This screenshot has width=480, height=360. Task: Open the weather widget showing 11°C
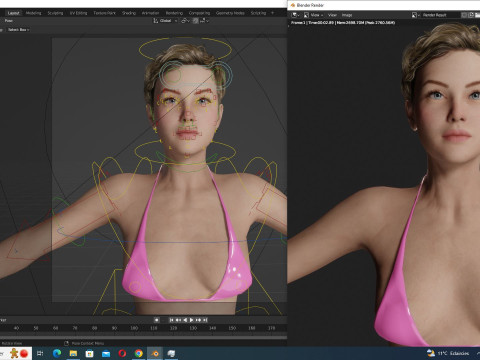[x=448, y=353]
